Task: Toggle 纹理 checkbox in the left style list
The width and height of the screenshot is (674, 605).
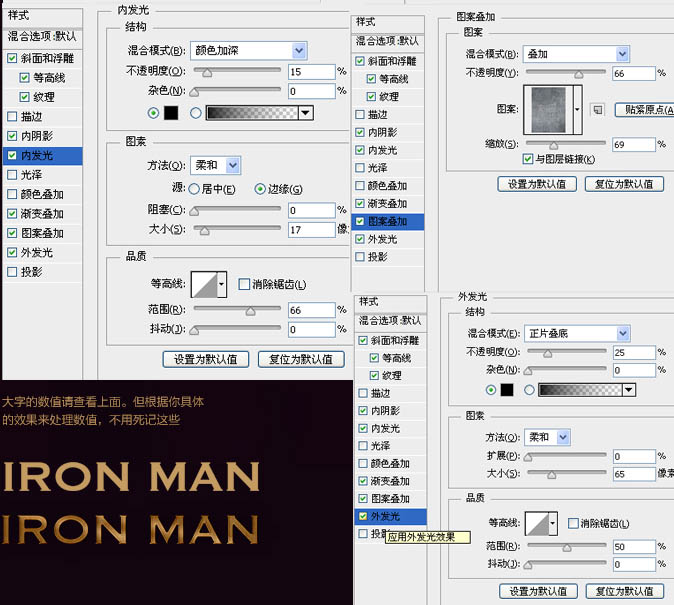Action: click(x=25, y=97)
